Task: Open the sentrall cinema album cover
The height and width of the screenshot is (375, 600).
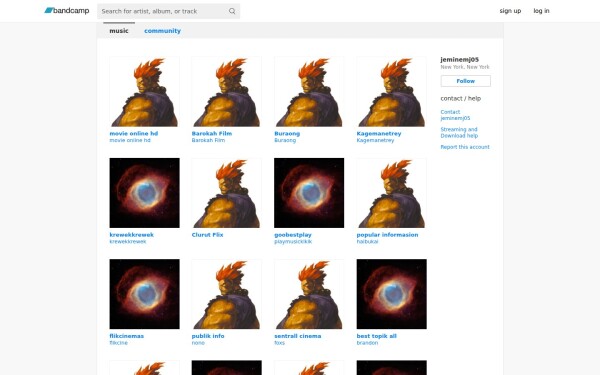Action: (309, 294)
